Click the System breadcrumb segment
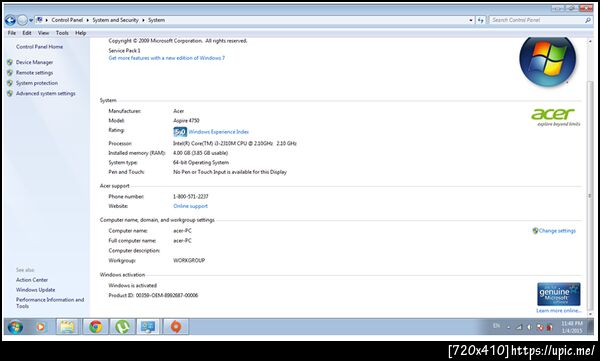The width and height of the screenshot is (600, 361). [157, 20]
